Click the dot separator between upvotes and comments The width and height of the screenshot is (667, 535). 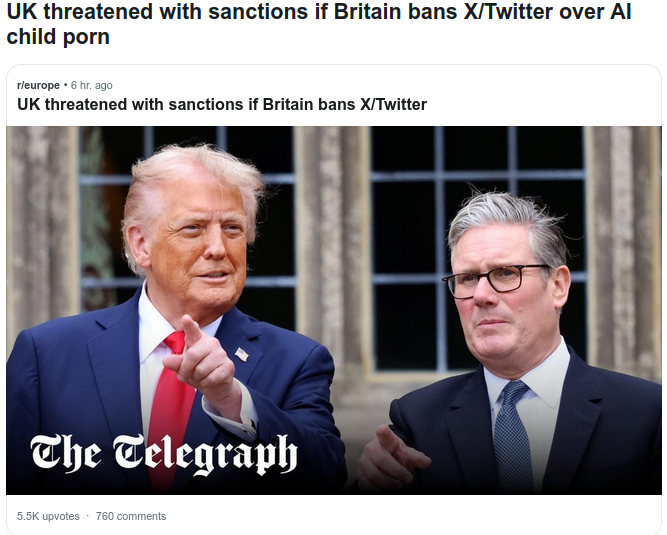tap(88, 516)
